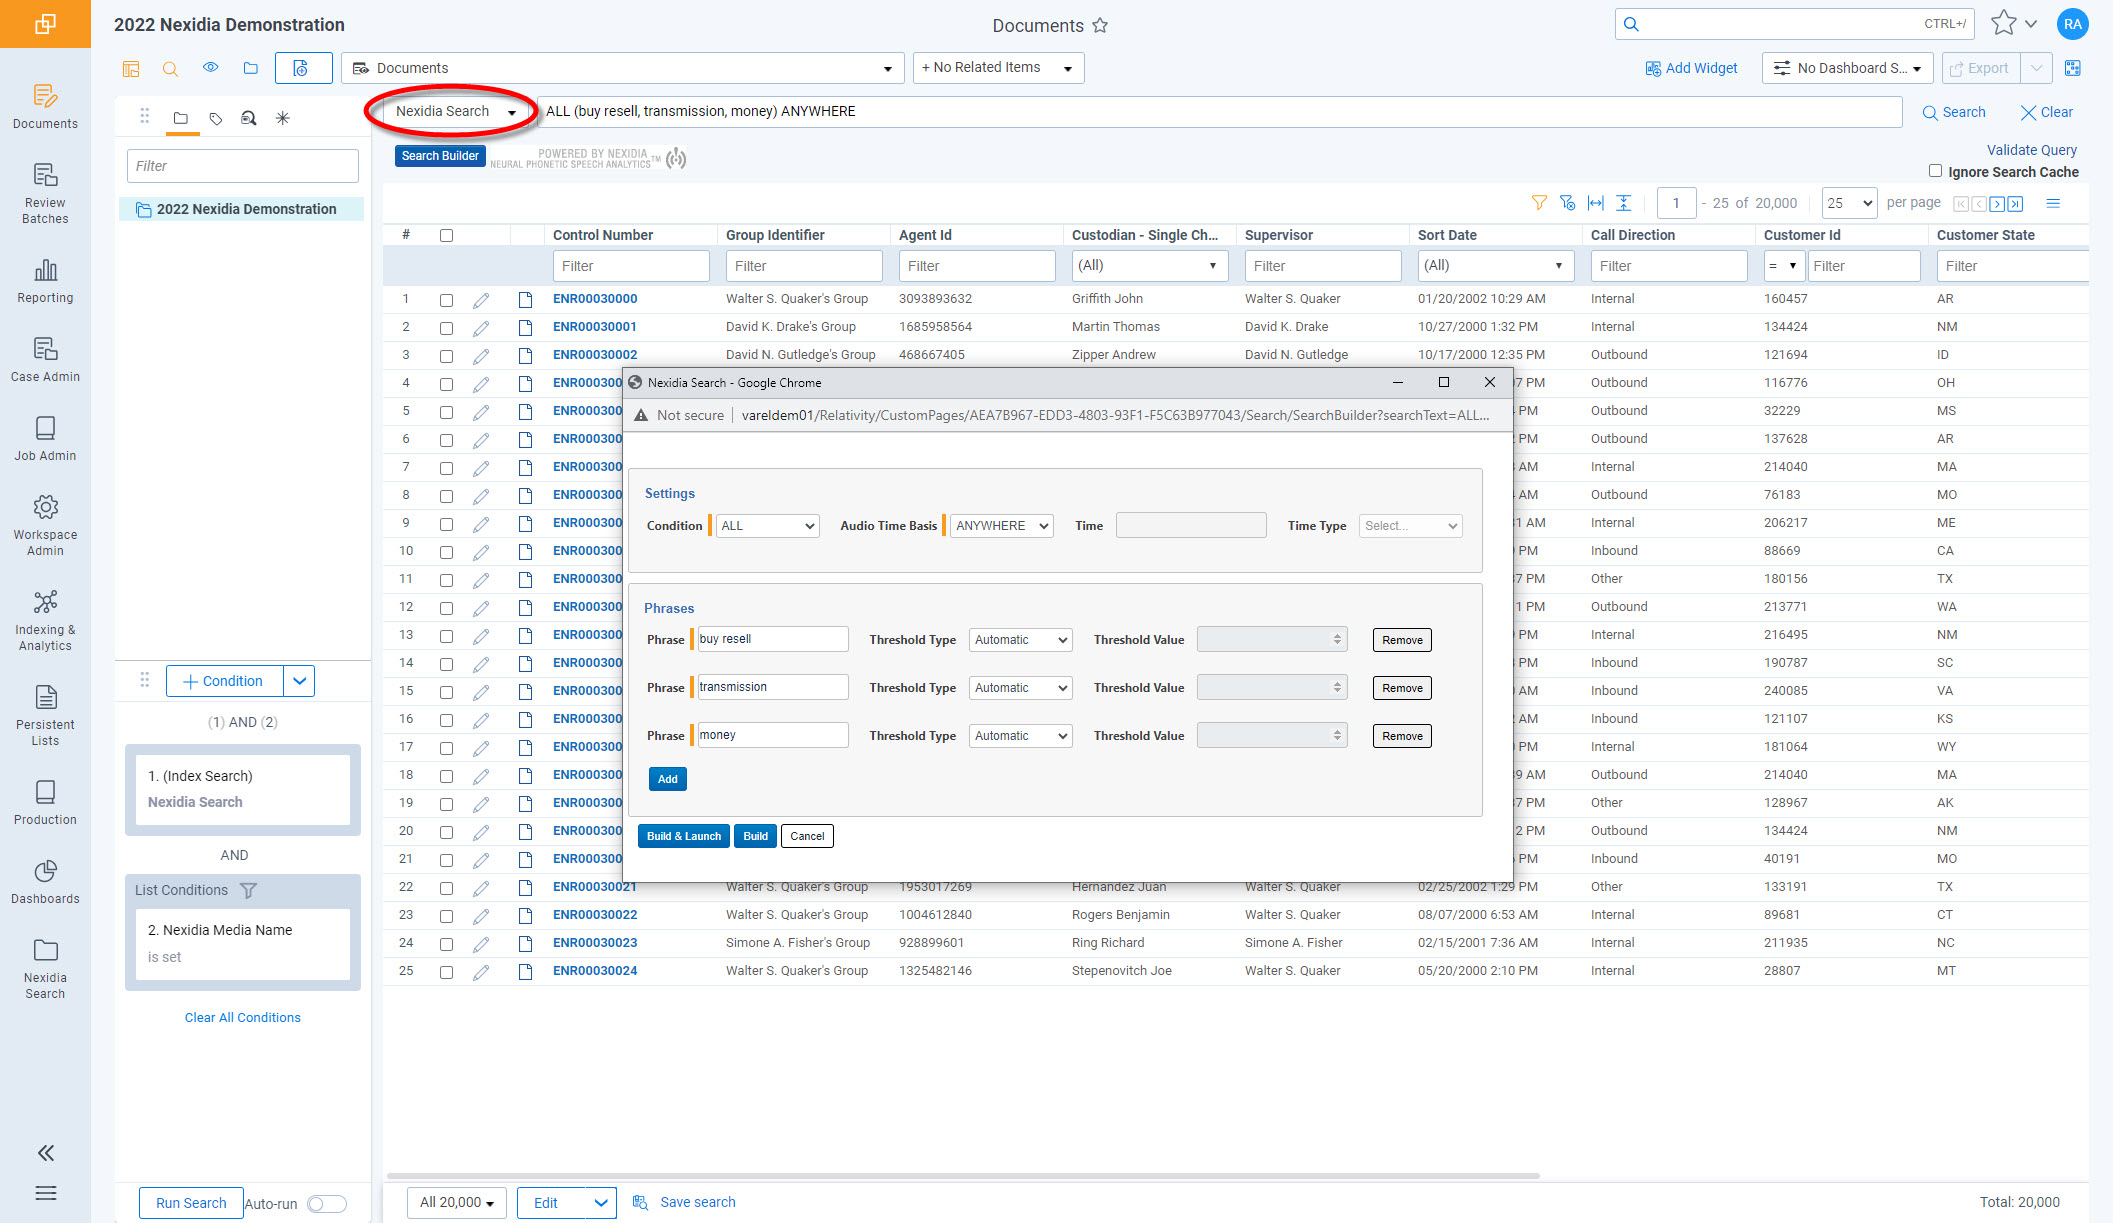Open Review Batches in the sidebar

[45, 193]
